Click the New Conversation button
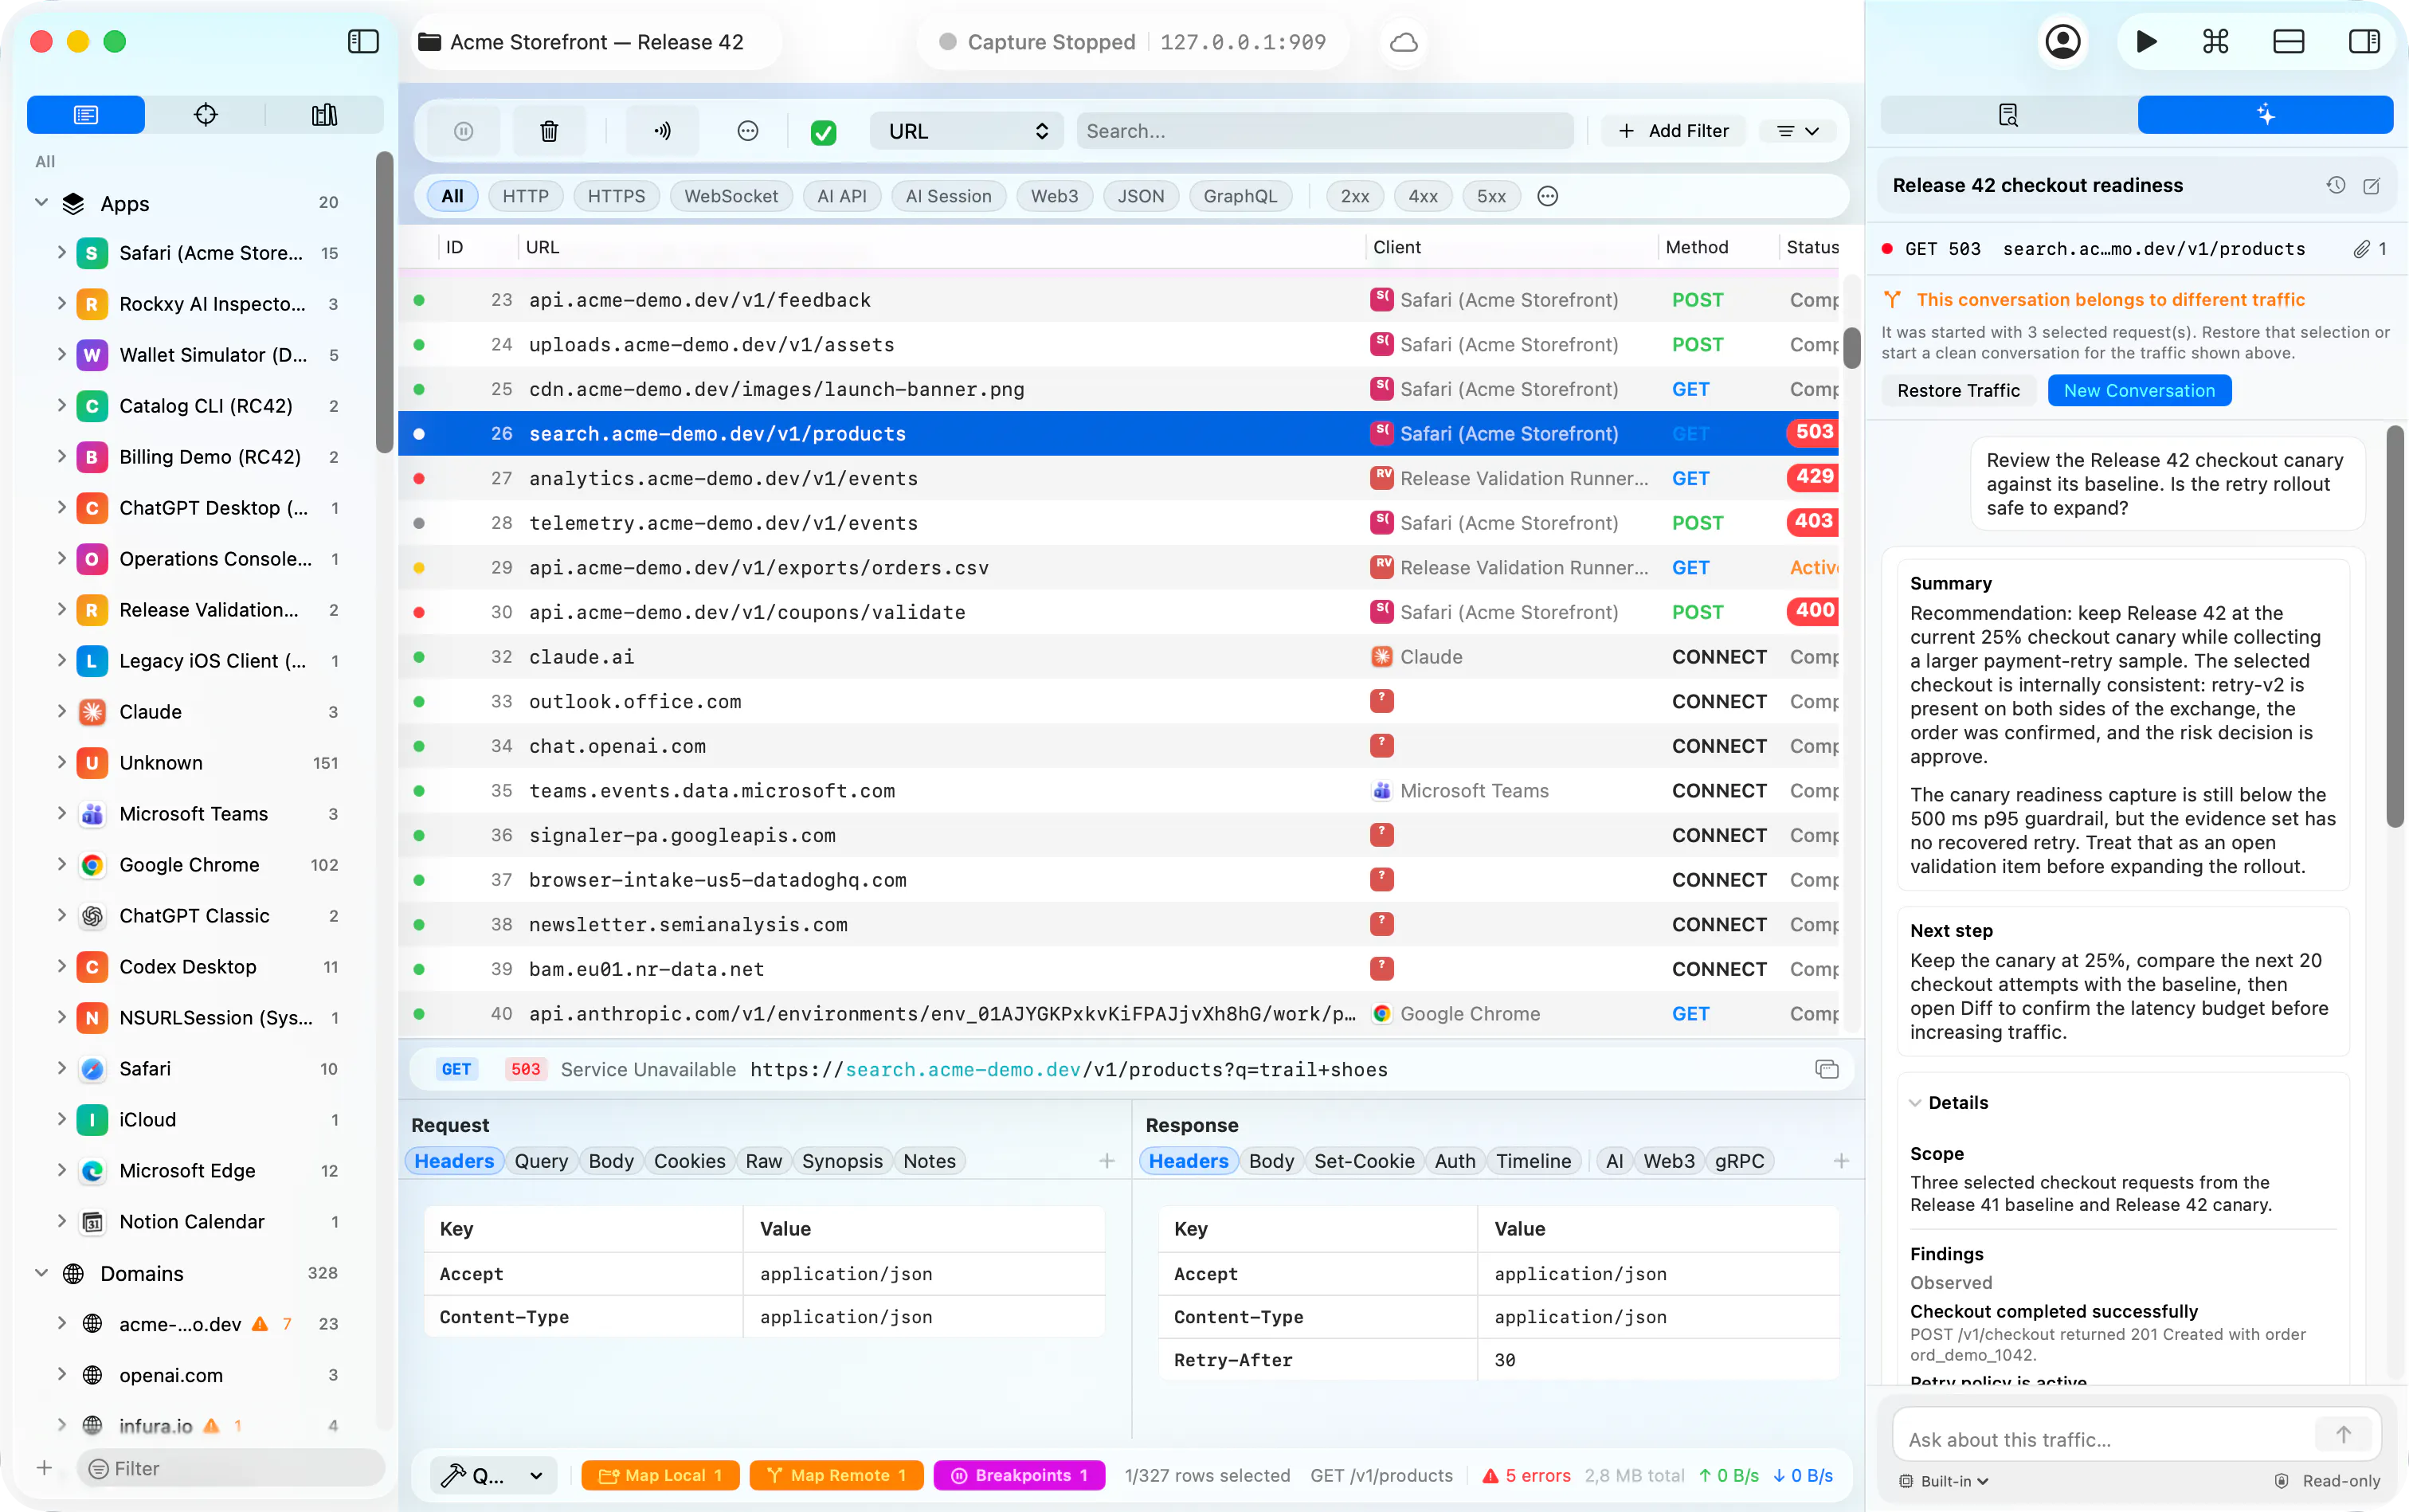Image resolution: width=2409 pixels, height=1512 pixels. click(x=2139, y=390)
